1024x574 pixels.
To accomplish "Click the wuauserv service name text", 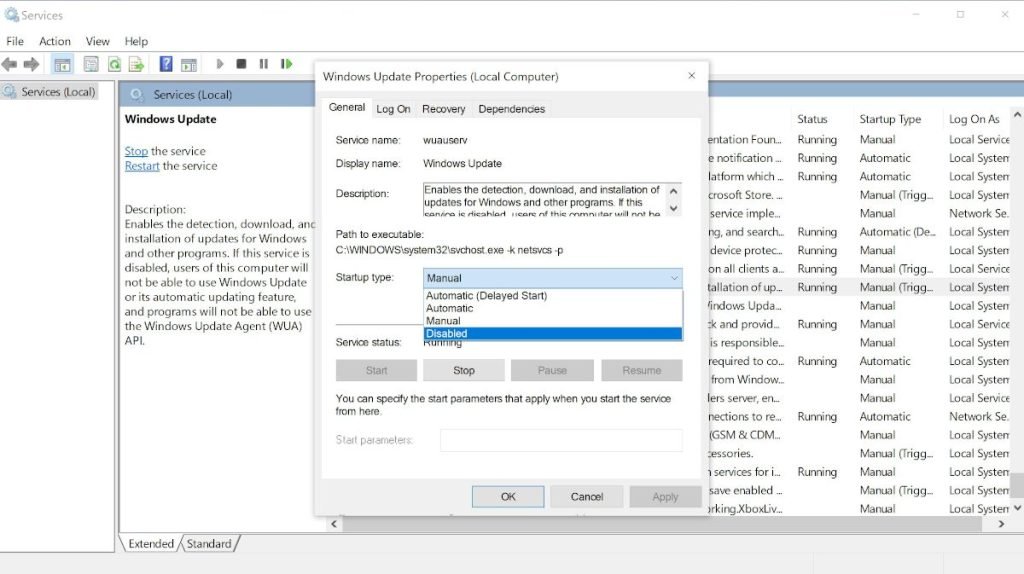I will (445, 140).
